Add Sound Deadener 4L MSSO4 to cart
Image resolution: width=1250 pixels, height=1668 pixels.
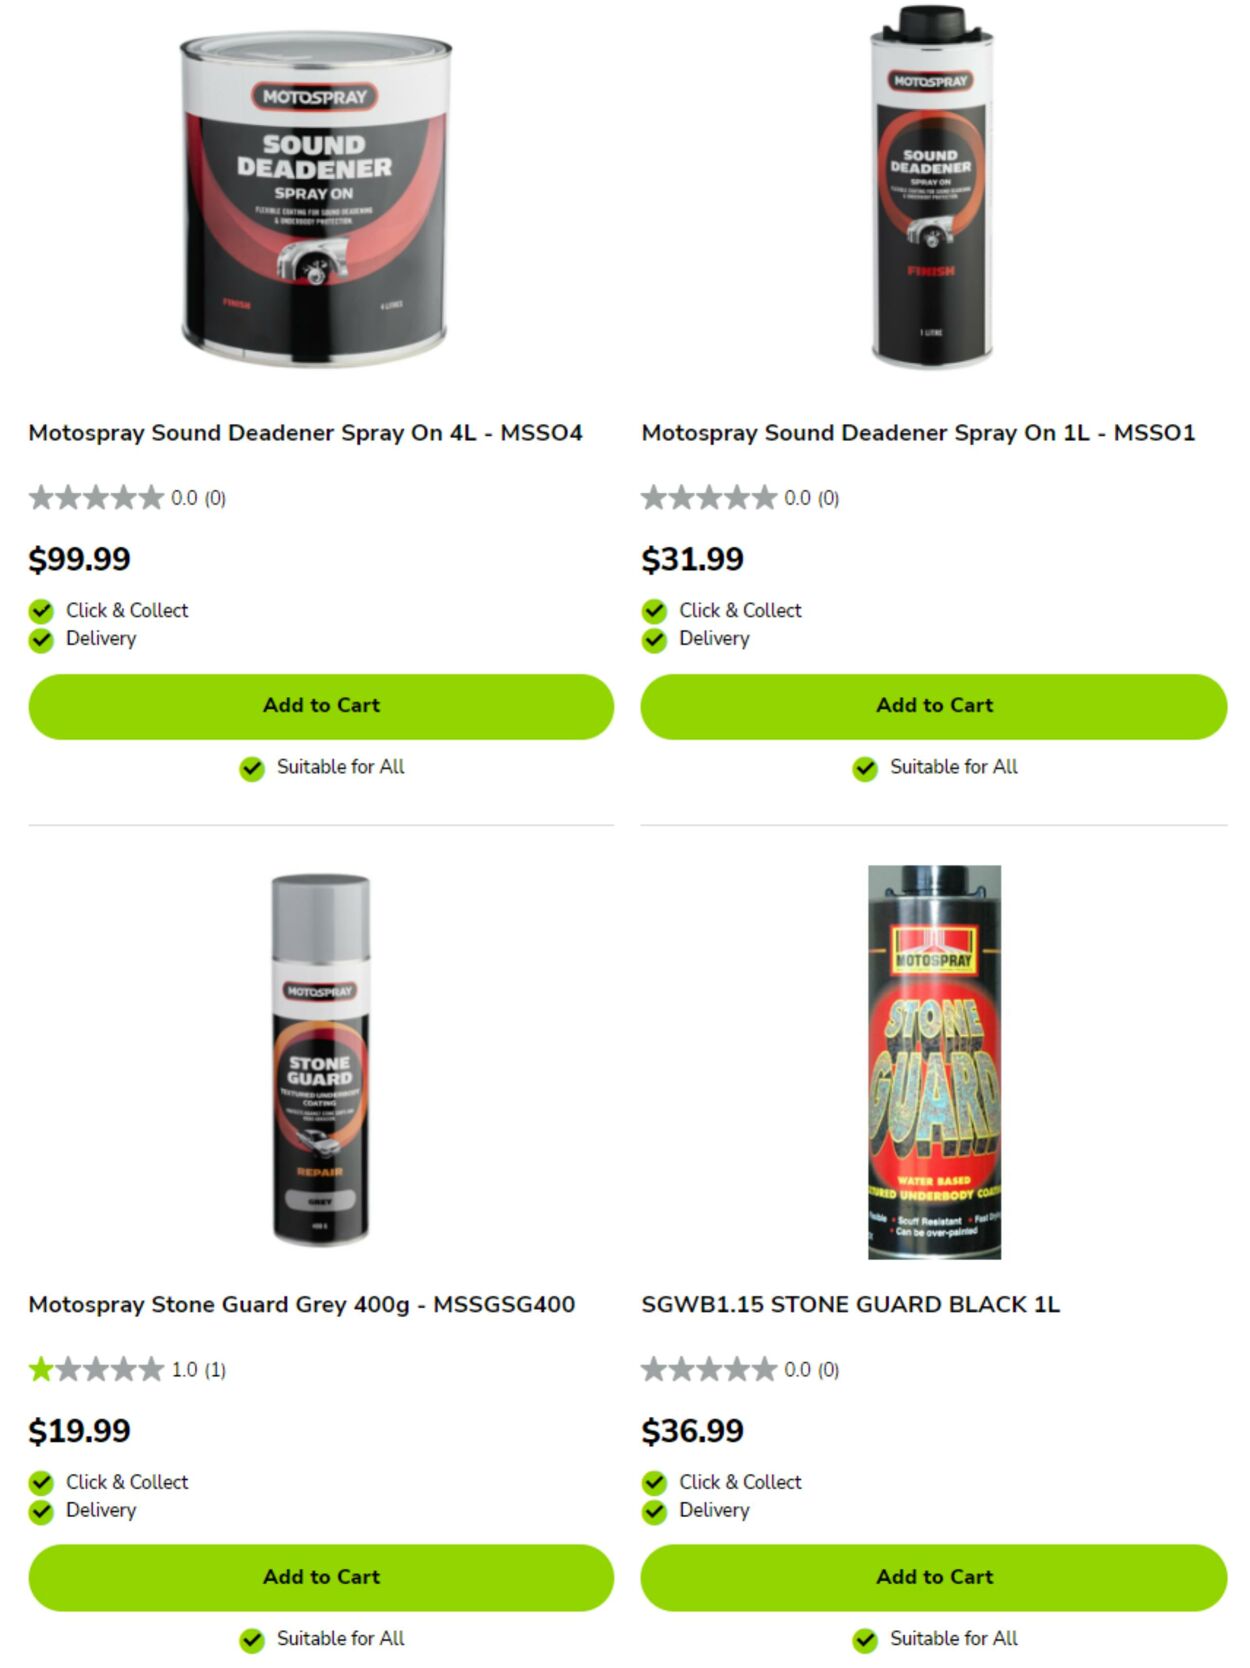321,706
